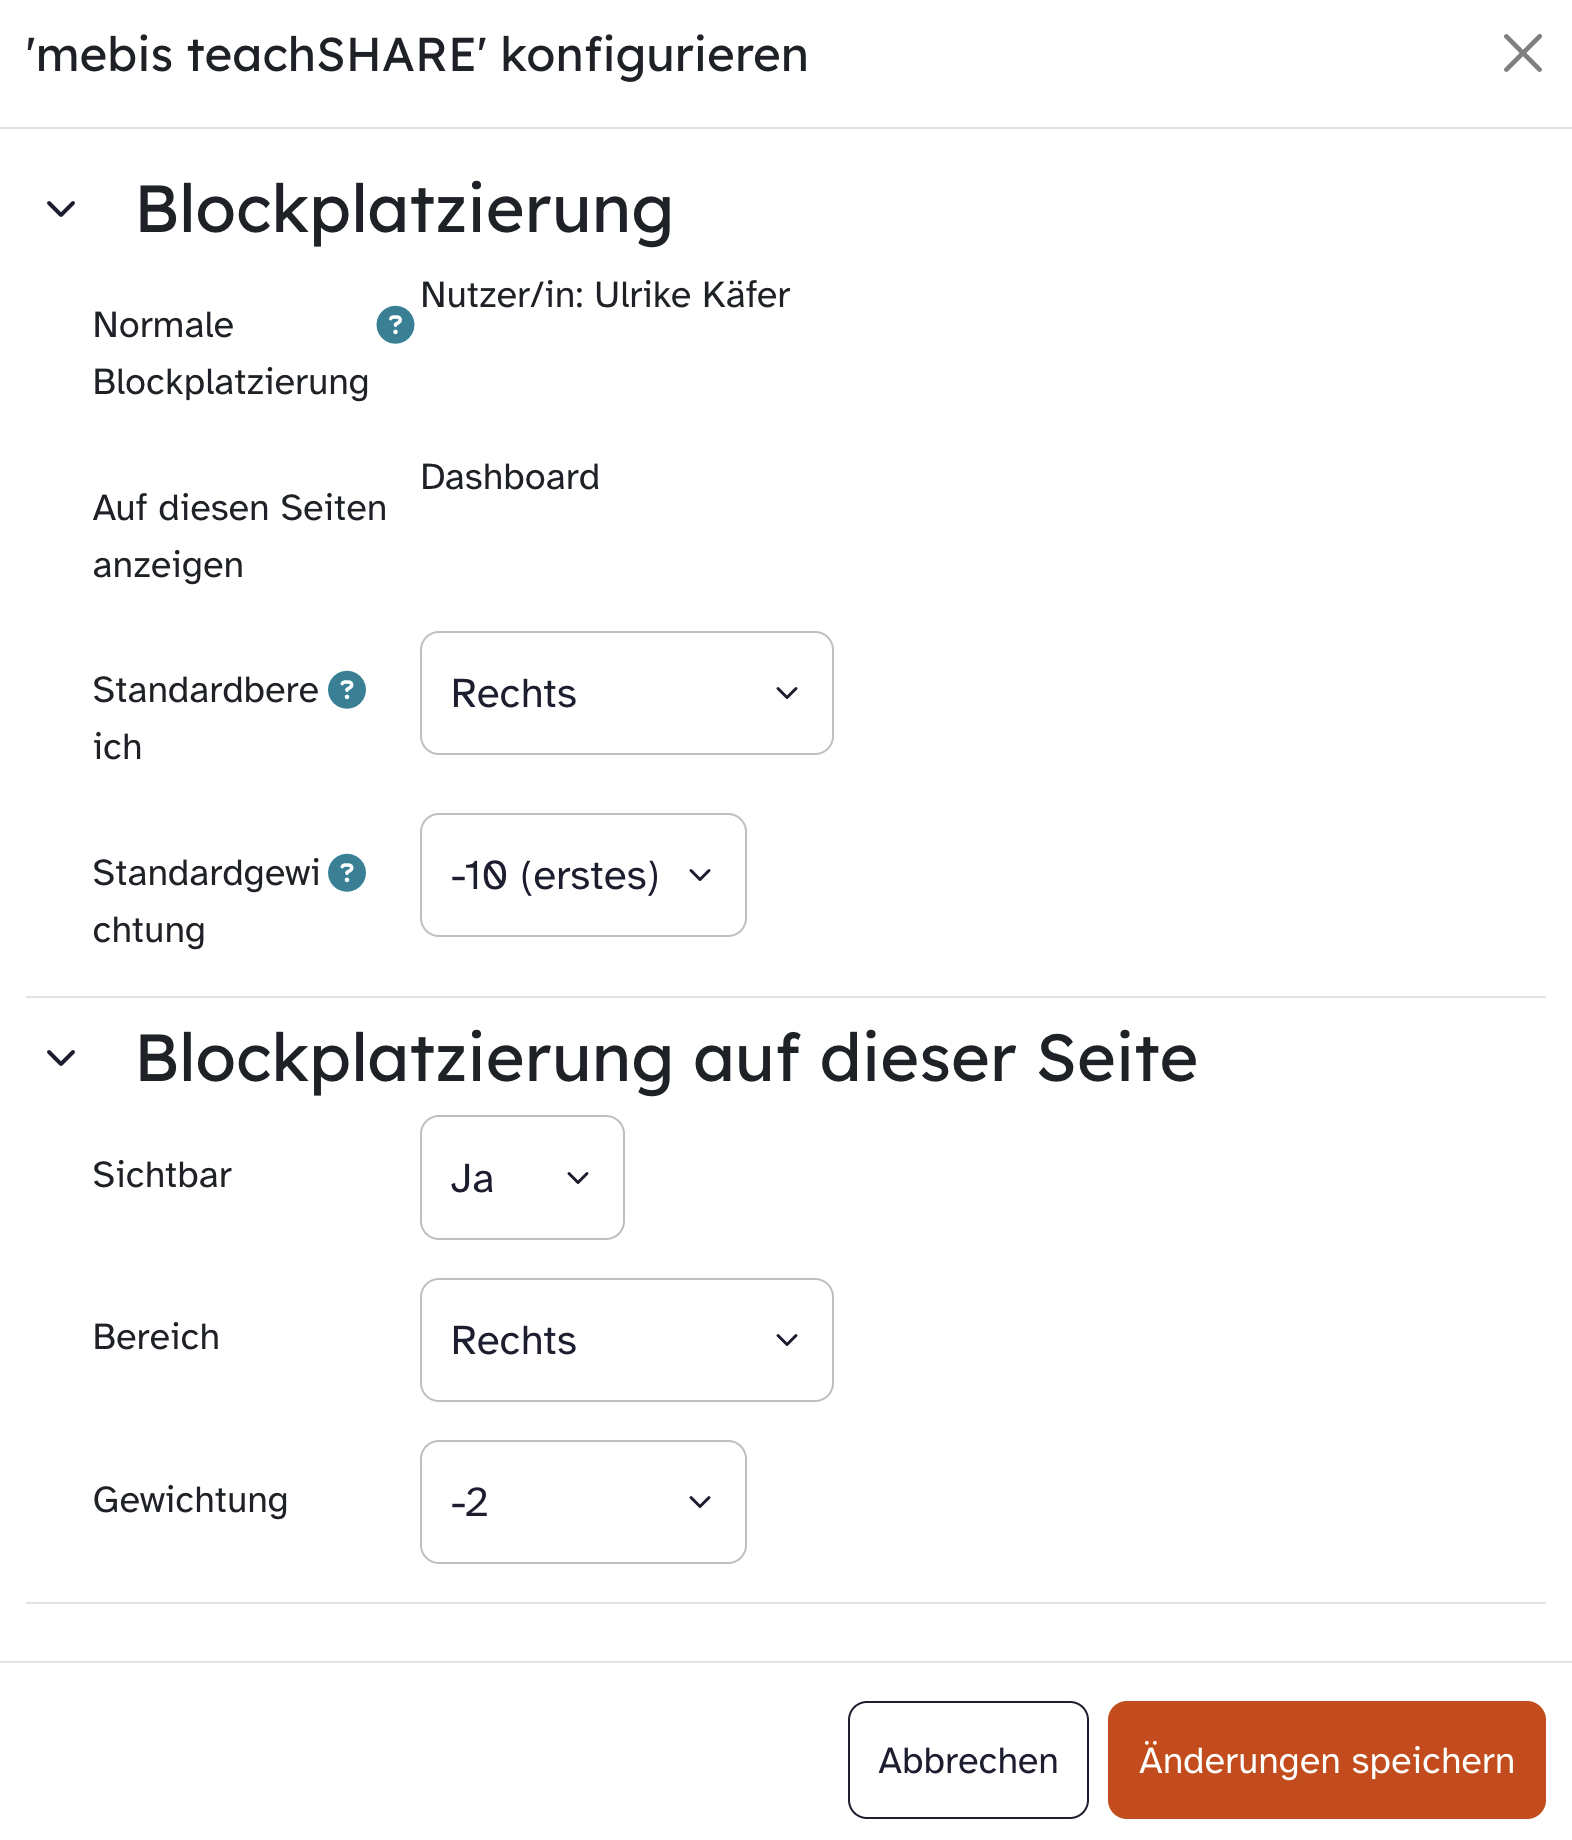Click the Nutzer/in: Ulrike Käfer text

[605, 295]
